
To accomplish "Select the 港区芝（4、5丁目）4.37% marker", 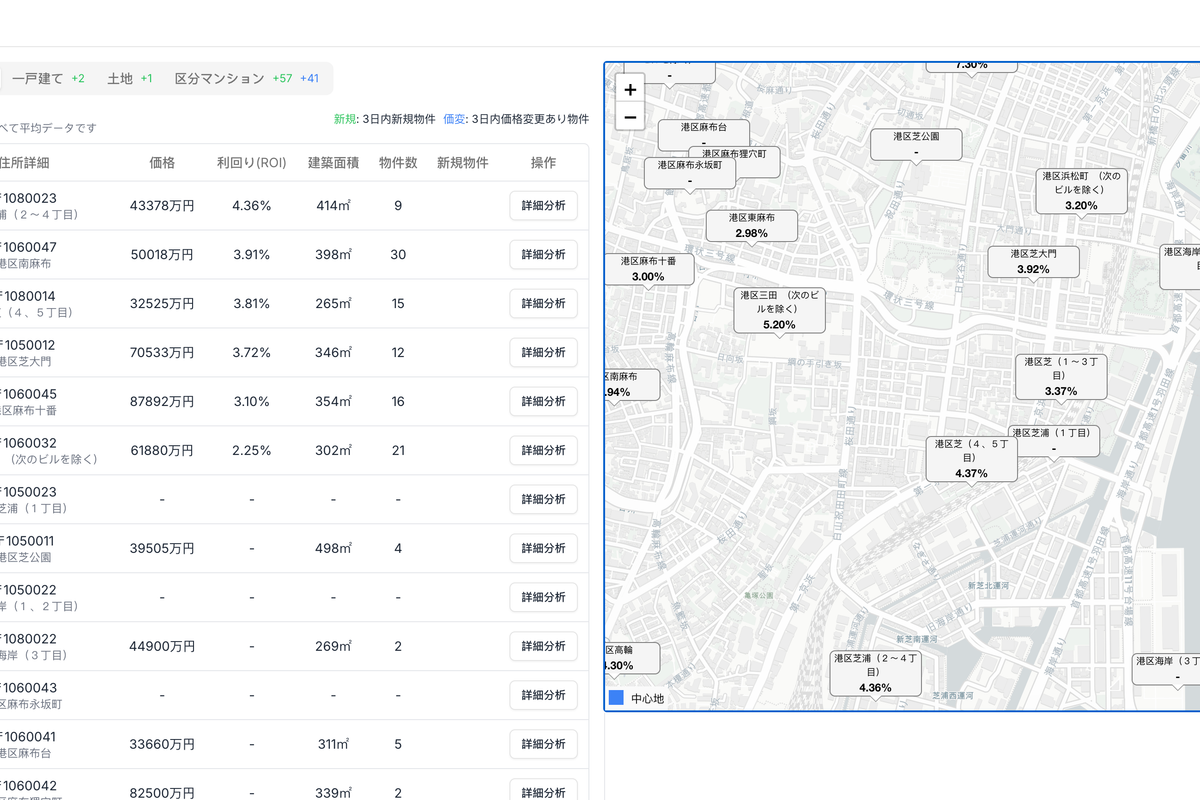I will pos(971,458).
